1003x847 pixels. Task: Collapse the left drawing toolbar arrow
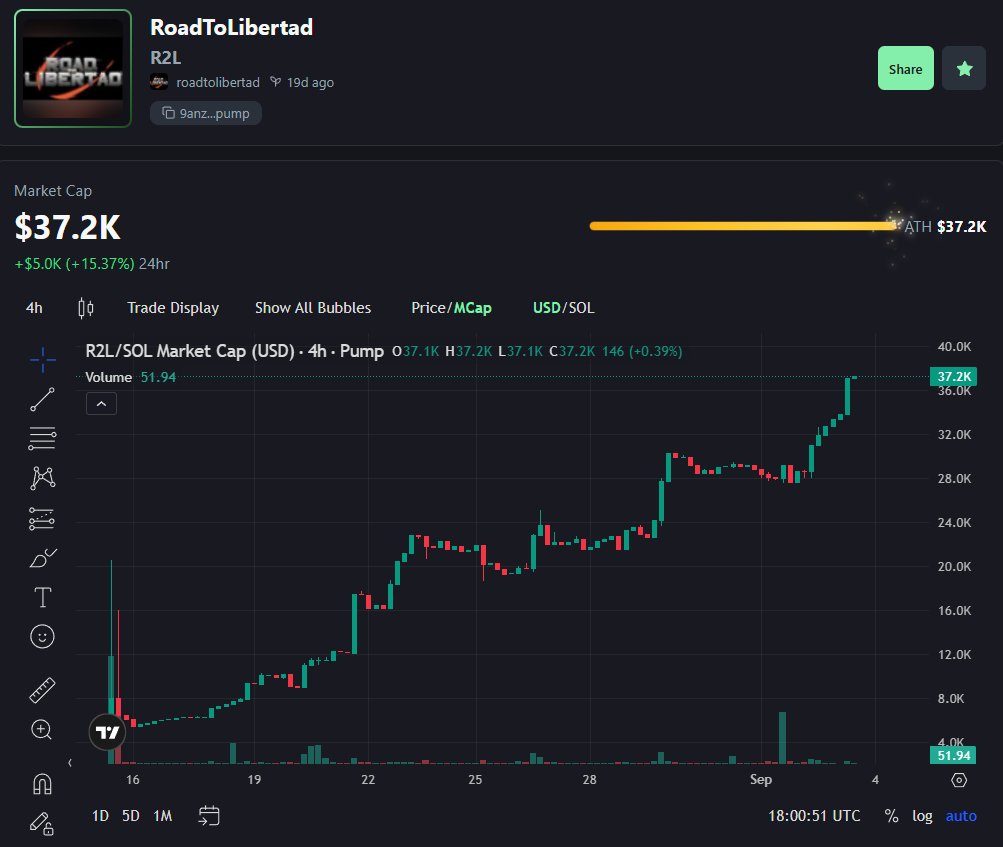coord(70,763)
